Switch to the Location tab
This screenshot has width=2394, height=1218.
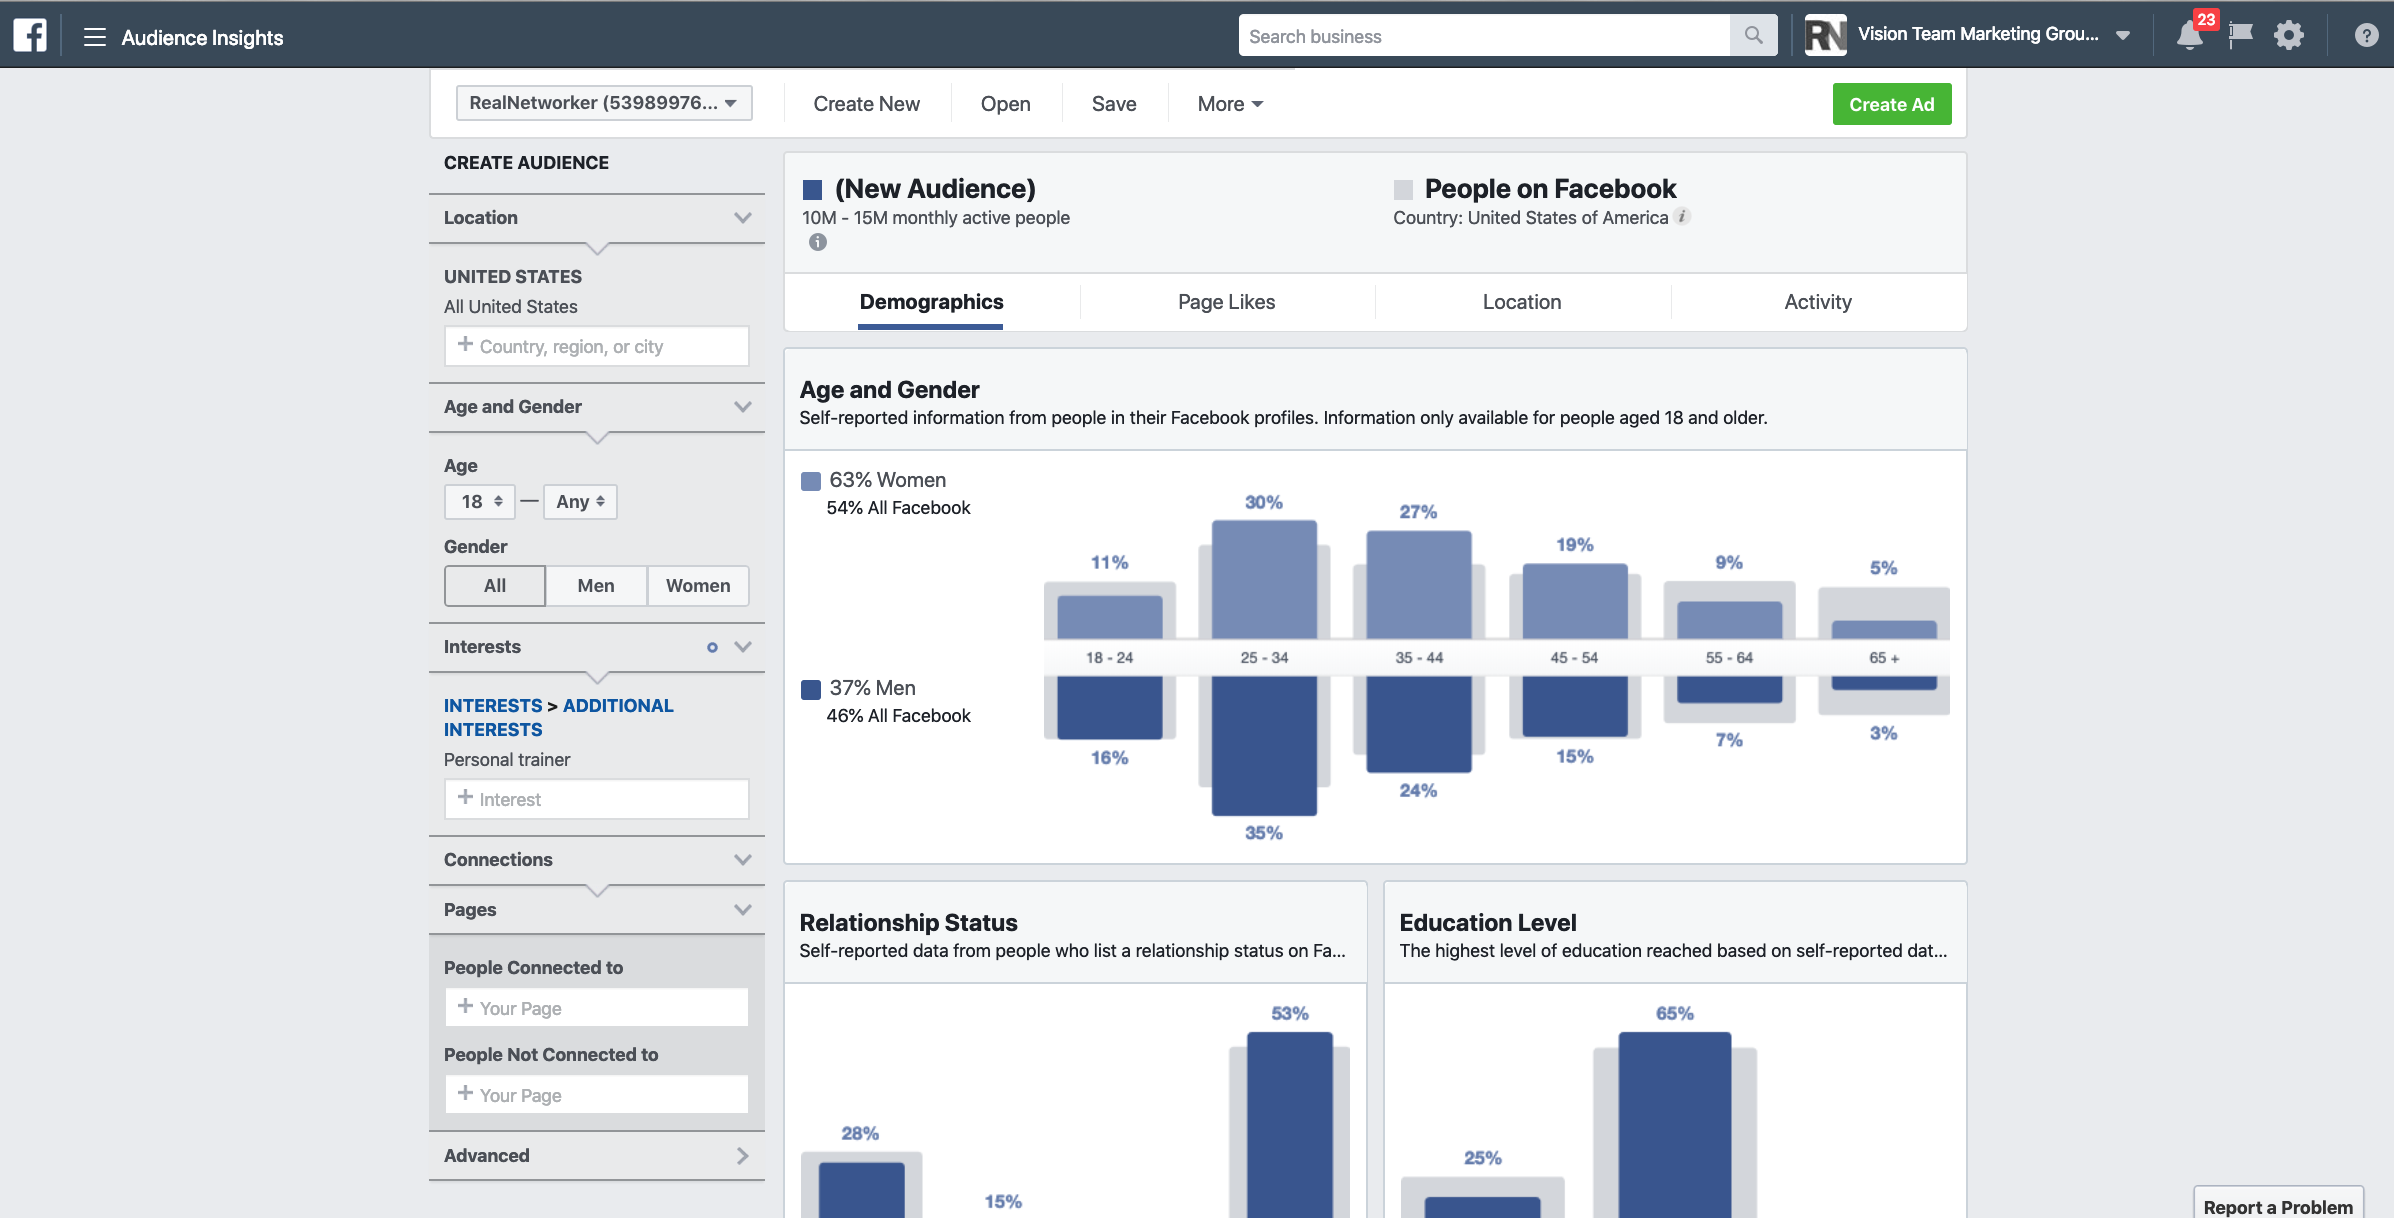(1522, 302)
